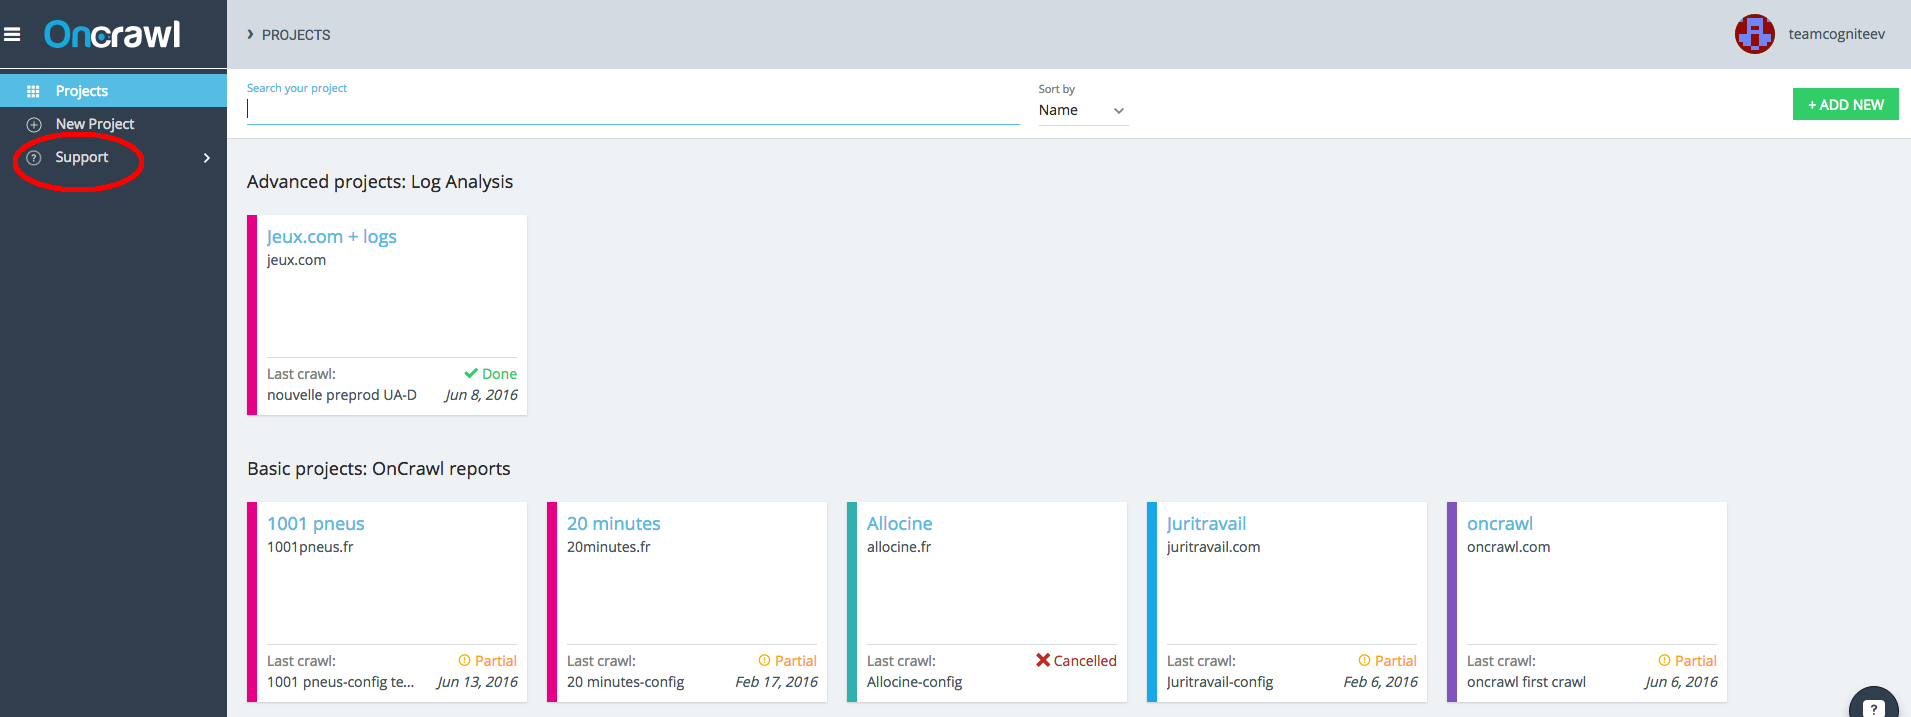Screen dimensions: 1911x717
Task: Click the '1001pneus.fr' domain text
Action: pos(310,547)
